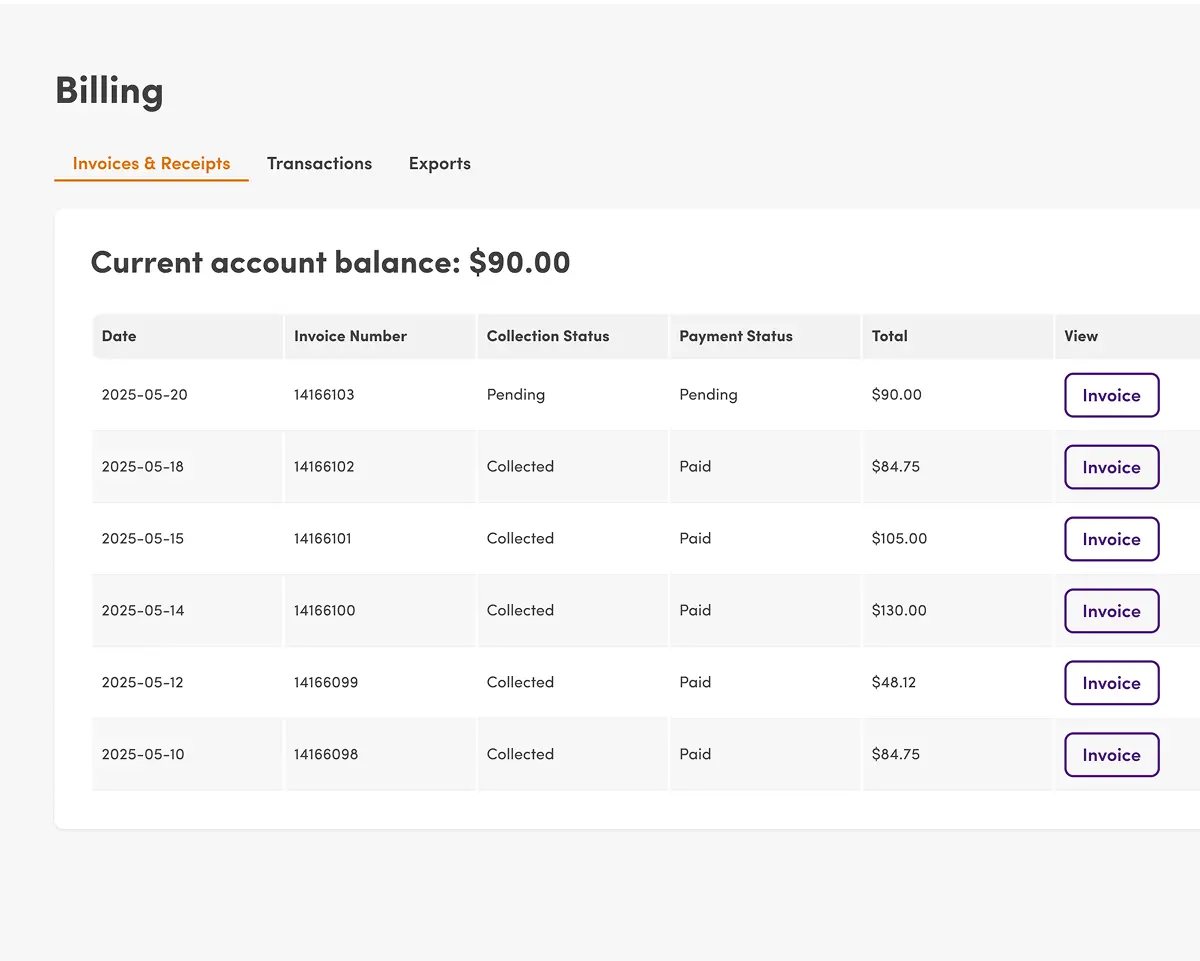The image size is (1200, 961).
Task: Click the Date column header
Action: pos(119,336)
